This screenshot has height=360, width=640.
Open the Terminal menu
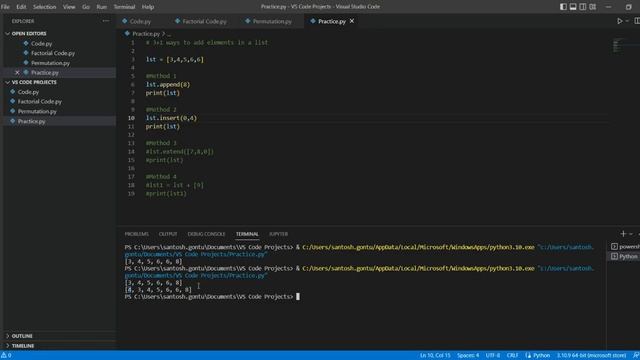124,7
